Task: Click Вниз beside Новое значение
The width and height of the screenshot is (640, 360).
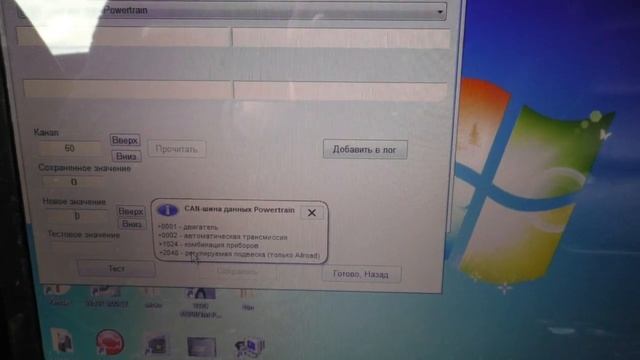Action: coord(132,224)
